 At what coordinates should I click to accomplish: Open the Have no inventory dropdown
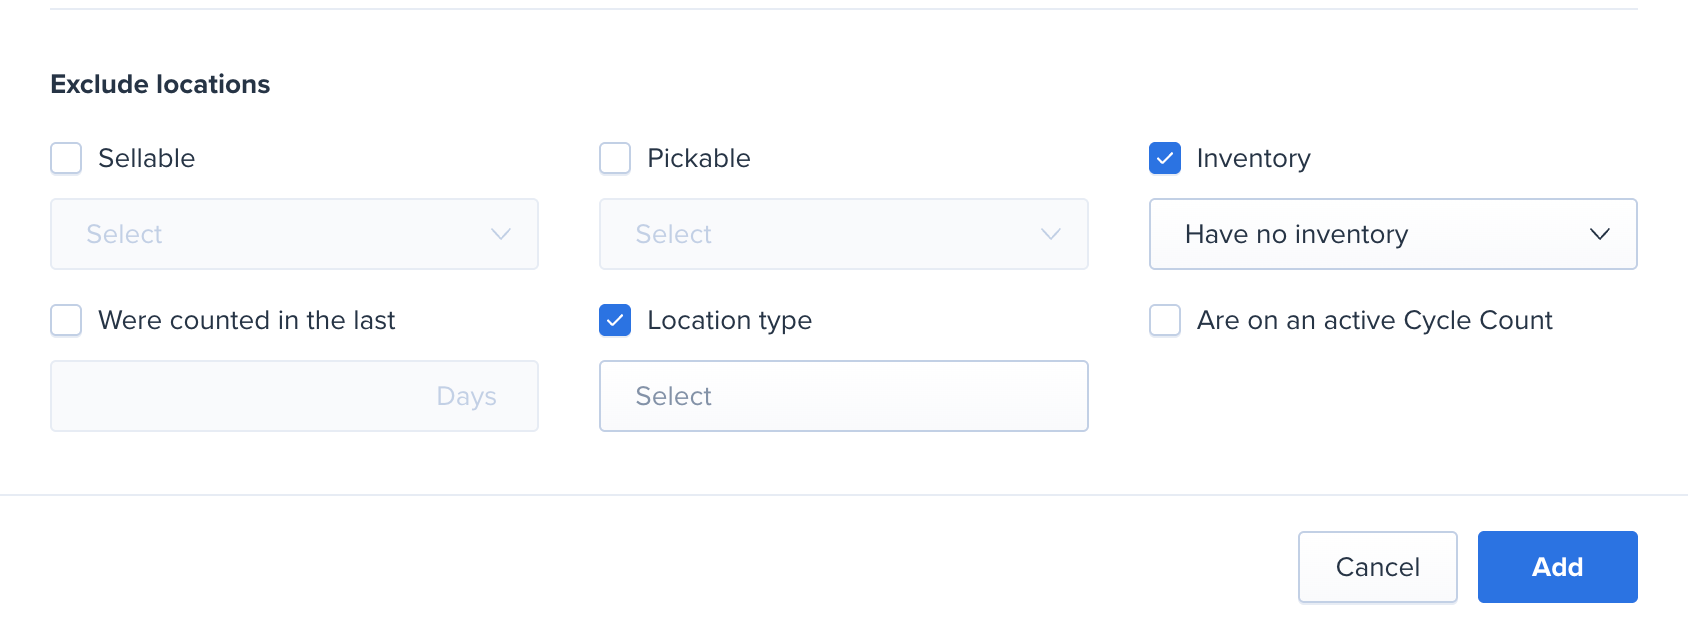(1391, 234)
